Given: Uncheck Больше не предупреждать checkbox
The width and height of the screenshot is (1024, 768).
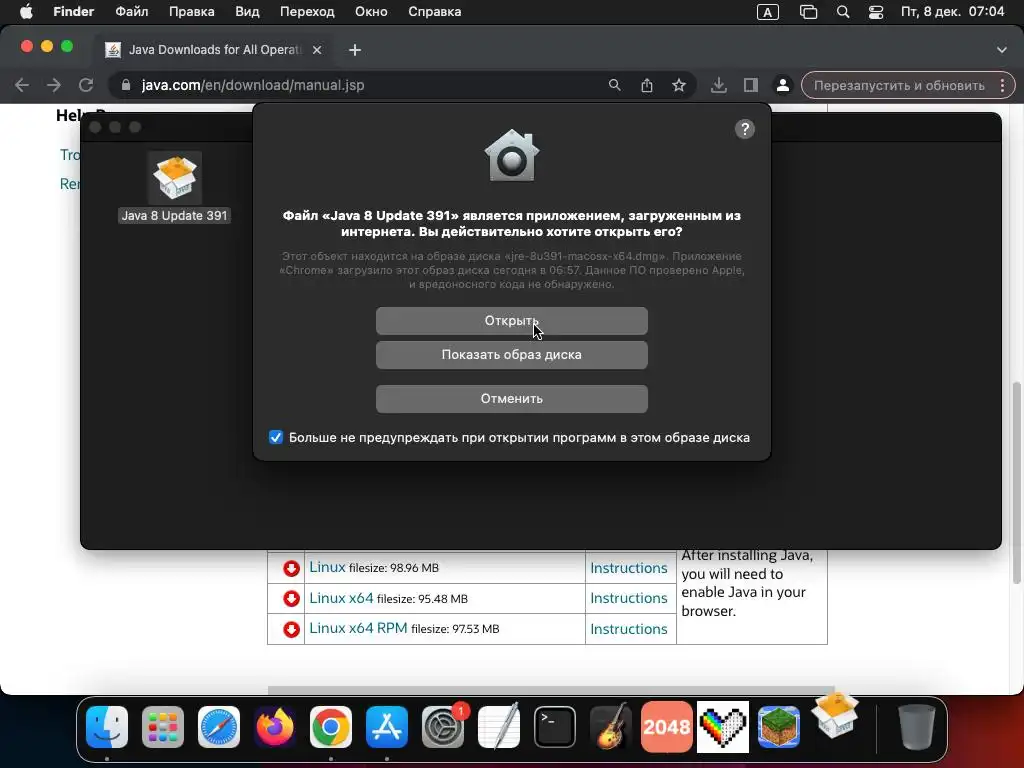Looking at the screenshot, I should coord(276,437).
